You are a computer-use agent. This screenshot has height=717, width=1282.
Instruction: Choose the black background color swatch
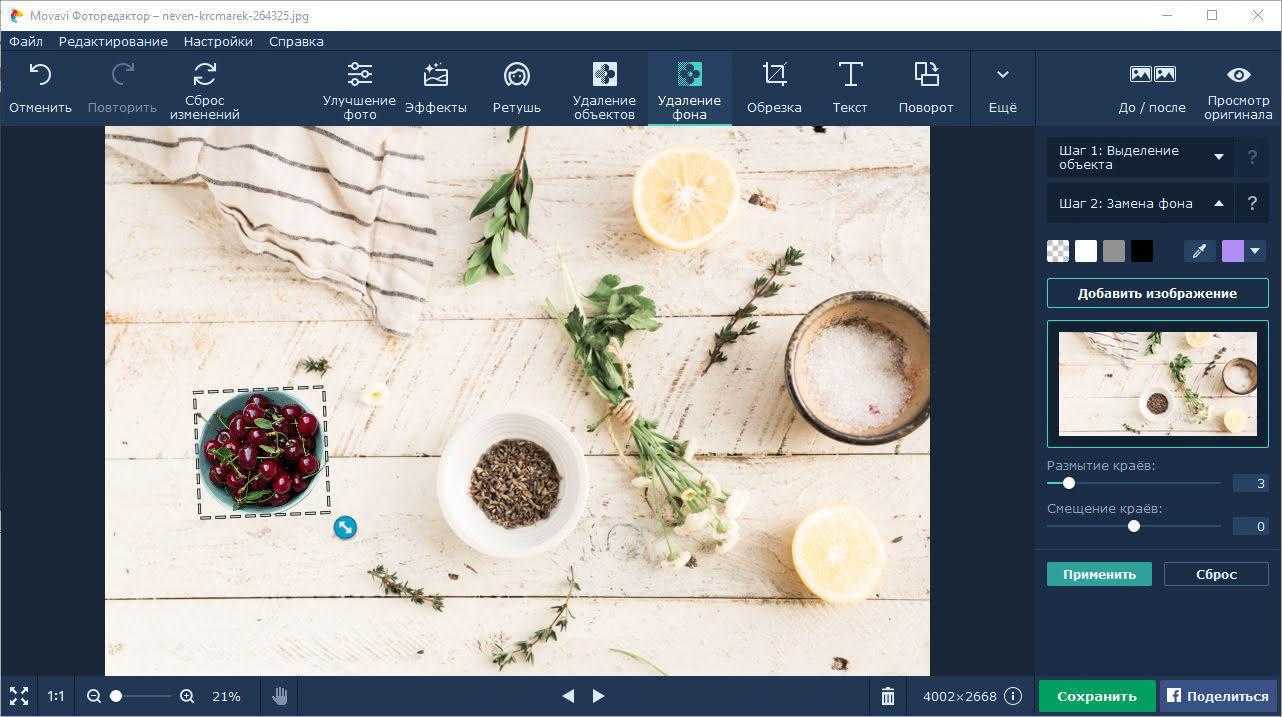click(x=1142, y=252)
